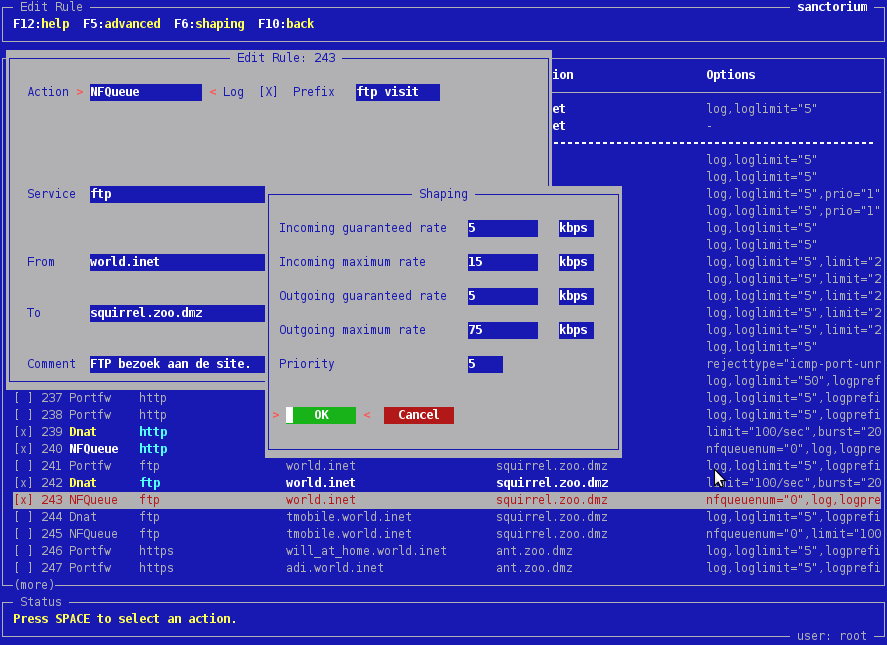The height and width of the screenshot is (645, 887).
Task: Open F5:advanced menu option
Action: click(121, 24)
